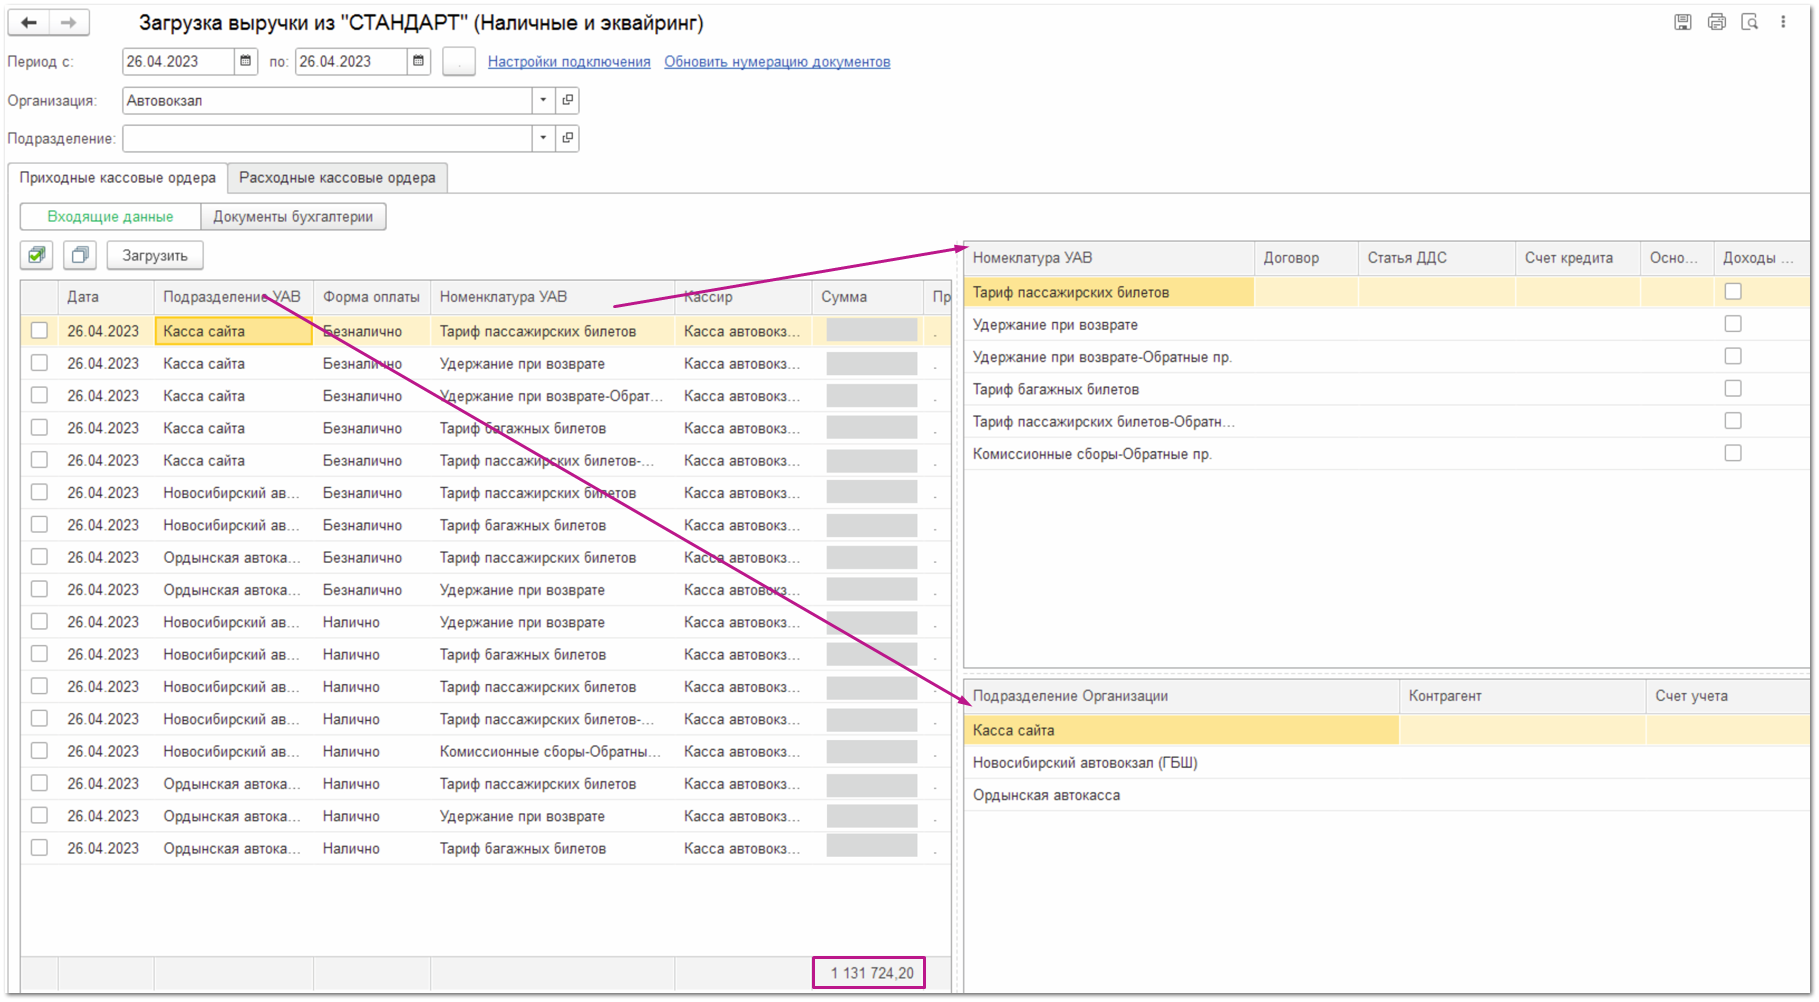Image resolution: width=1819 pixels, height=1002 pixels.
Task: Tick the checkbox of the first table row
Action: click(x=39, y=331)
